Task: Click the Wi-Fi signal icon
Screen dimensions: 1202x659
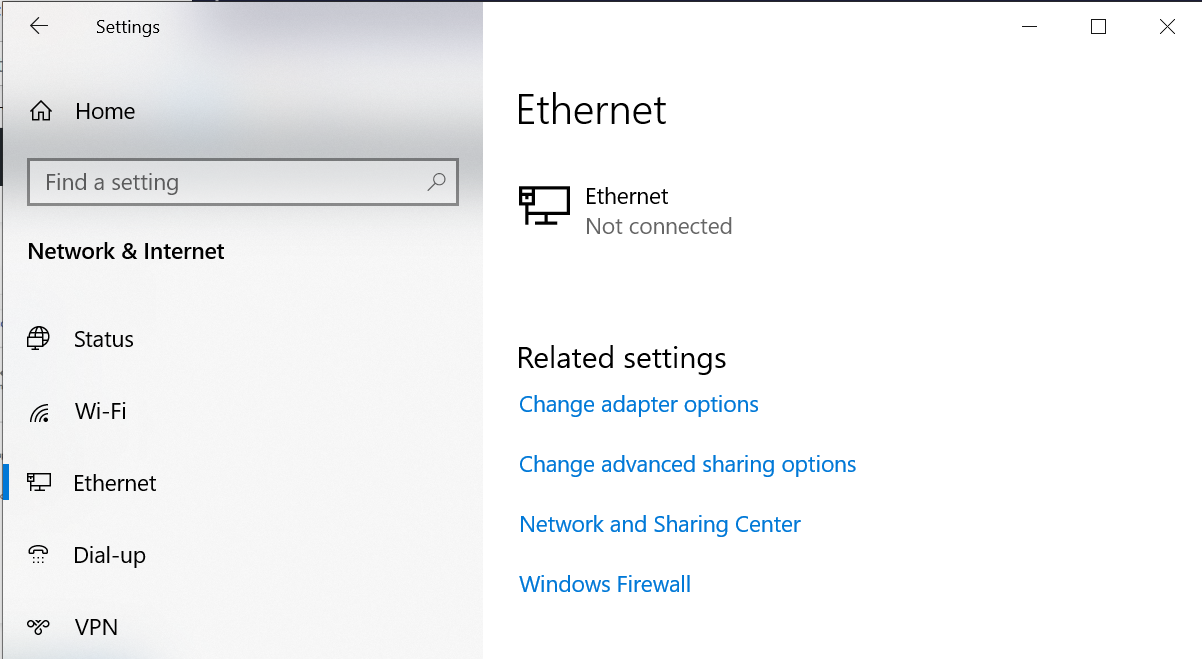Action: pos(39,412)
